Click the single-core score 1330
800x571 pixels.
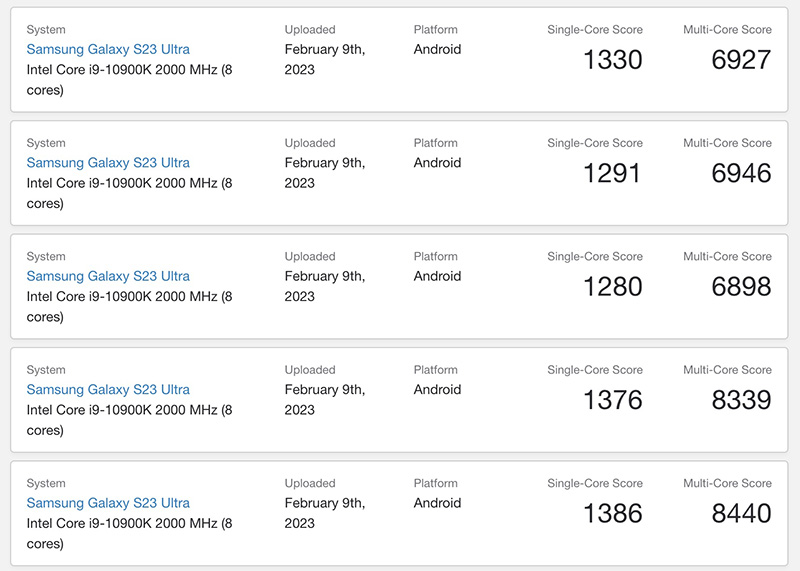[613, 60]
